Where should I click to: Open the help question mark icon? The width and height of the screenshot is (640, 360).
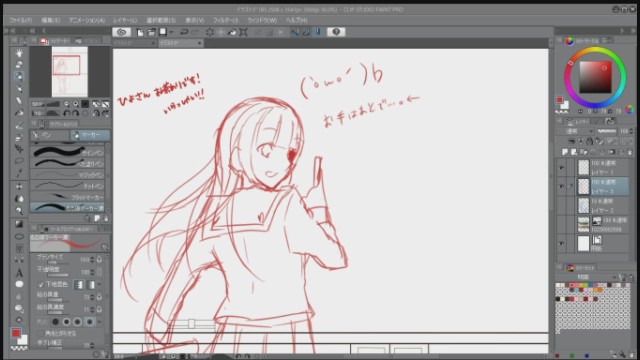pos(336,32)
